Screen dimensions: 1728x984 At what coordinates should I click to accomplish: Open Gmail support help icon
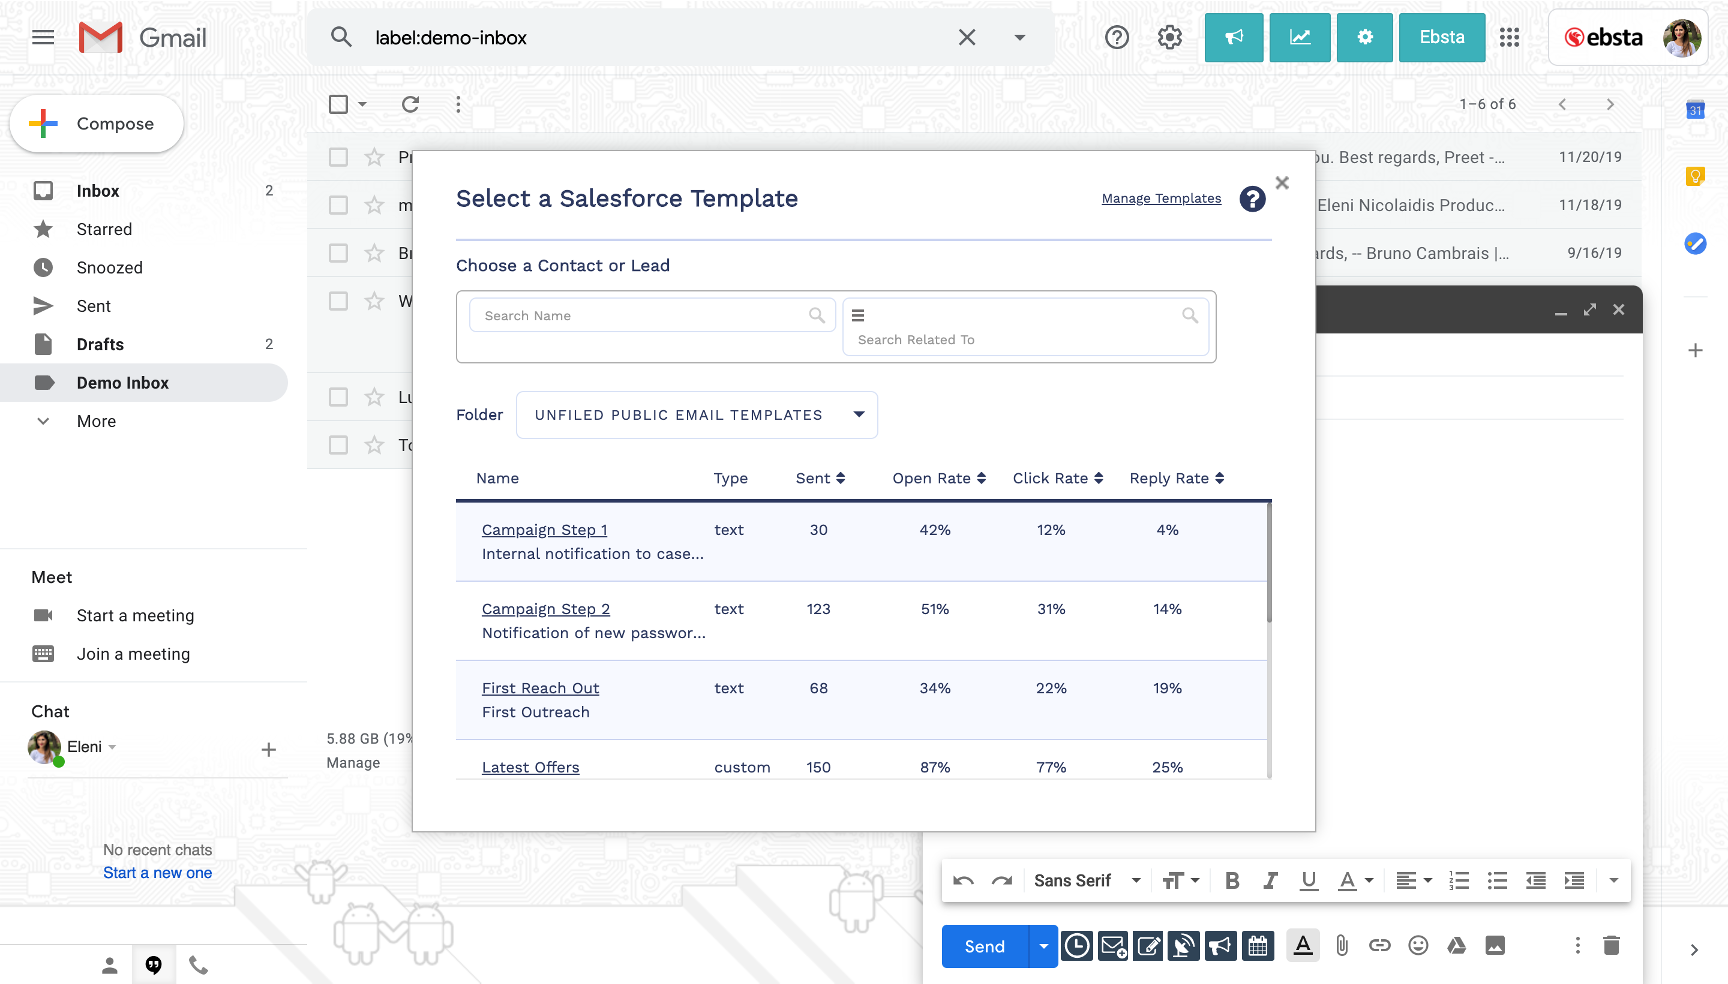(1117, 38)
